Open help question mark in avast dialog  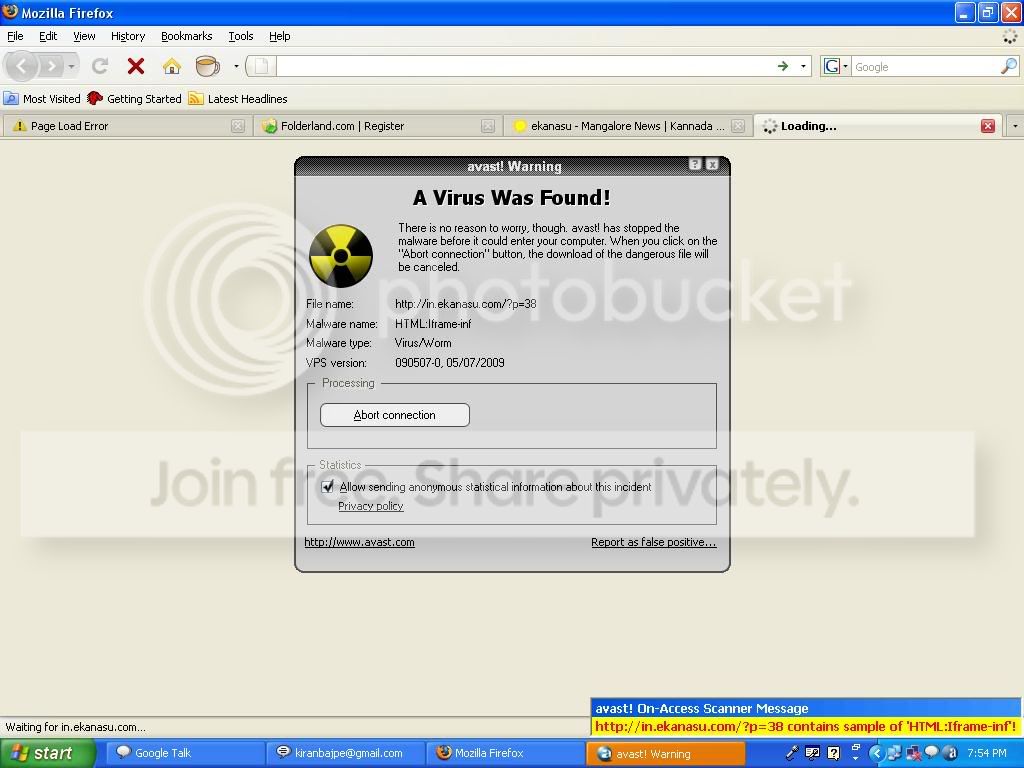pos(695,165)
